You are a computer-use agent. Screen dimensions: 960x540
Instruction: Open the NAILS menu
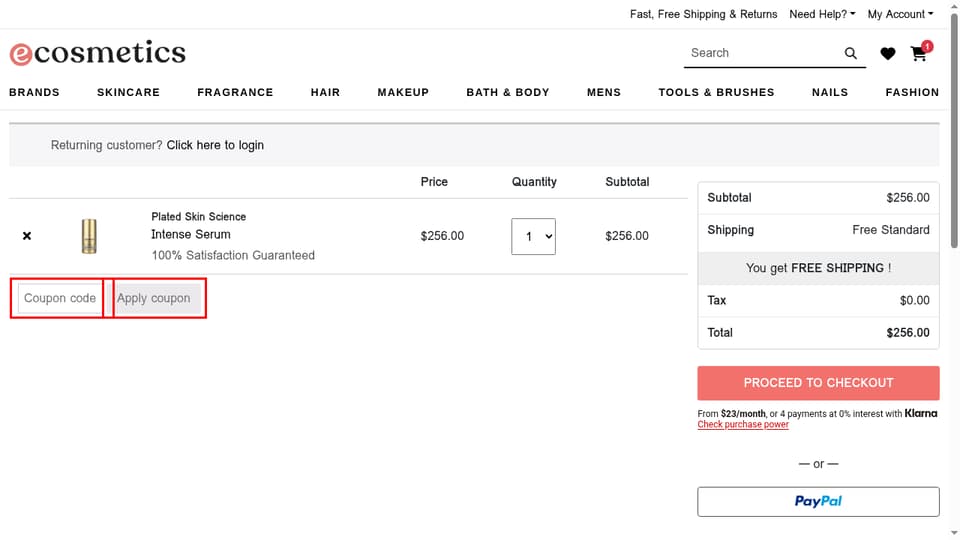(830, 92)
